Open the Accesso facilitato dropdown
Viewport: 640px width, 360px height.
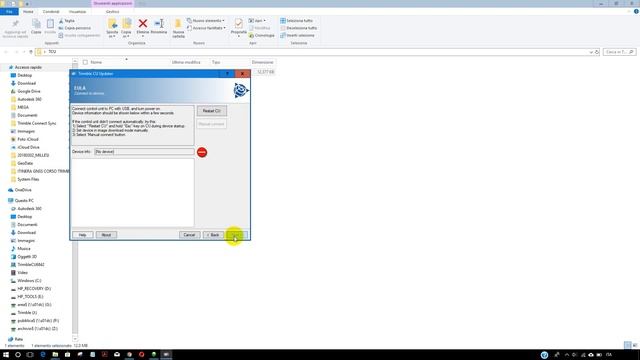(x=206, y=28)
